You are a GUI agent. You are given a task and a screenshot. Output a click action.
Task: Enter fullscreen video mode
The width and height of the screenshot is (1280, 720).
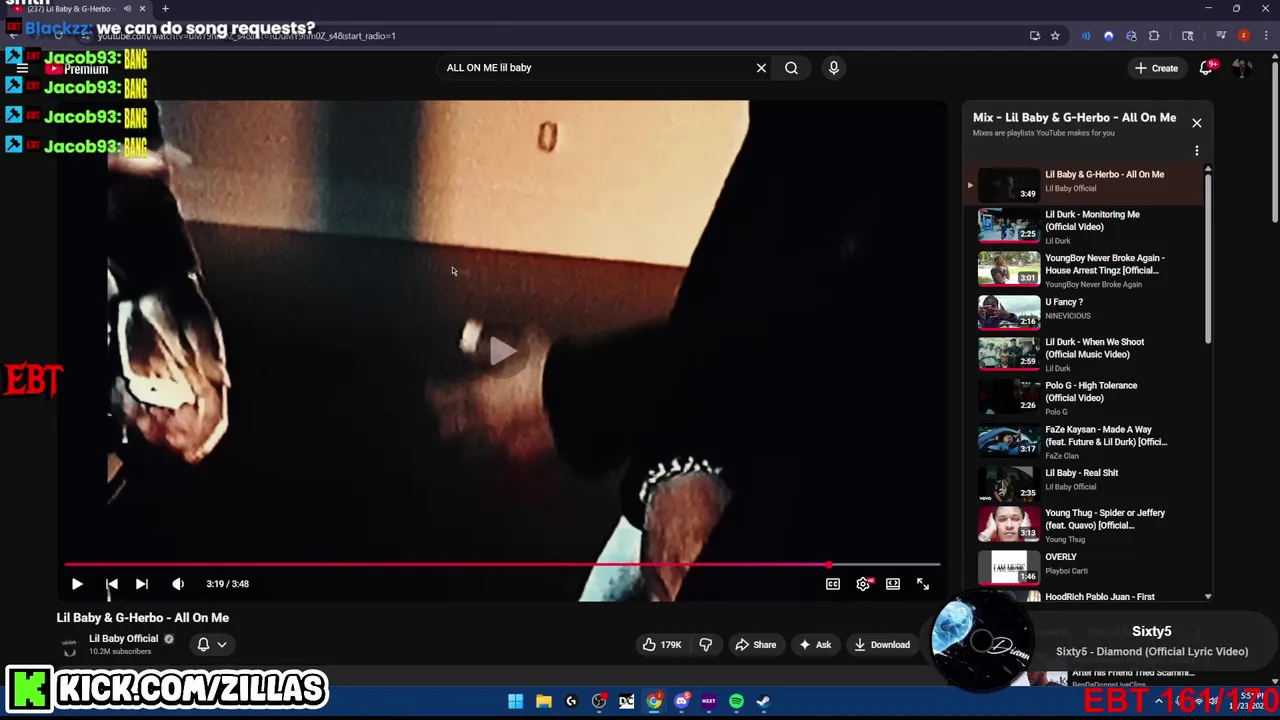click(923, 584)
